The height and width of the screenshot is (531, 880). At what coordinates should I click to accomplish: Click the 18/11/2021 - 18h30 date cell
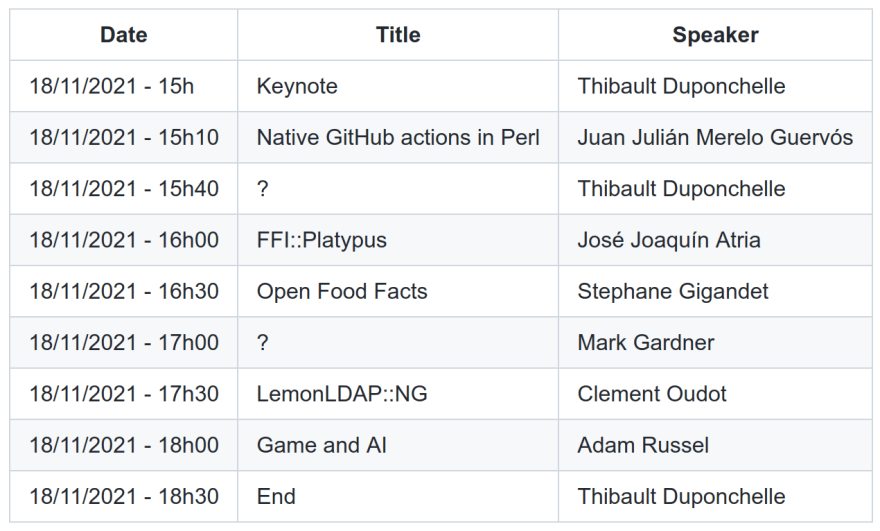point(123,496)
